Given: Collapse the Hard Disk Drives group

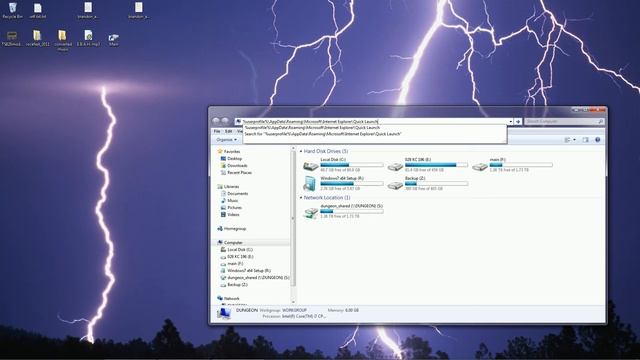Looking at the screenshot, I should (x=301, y=151).
